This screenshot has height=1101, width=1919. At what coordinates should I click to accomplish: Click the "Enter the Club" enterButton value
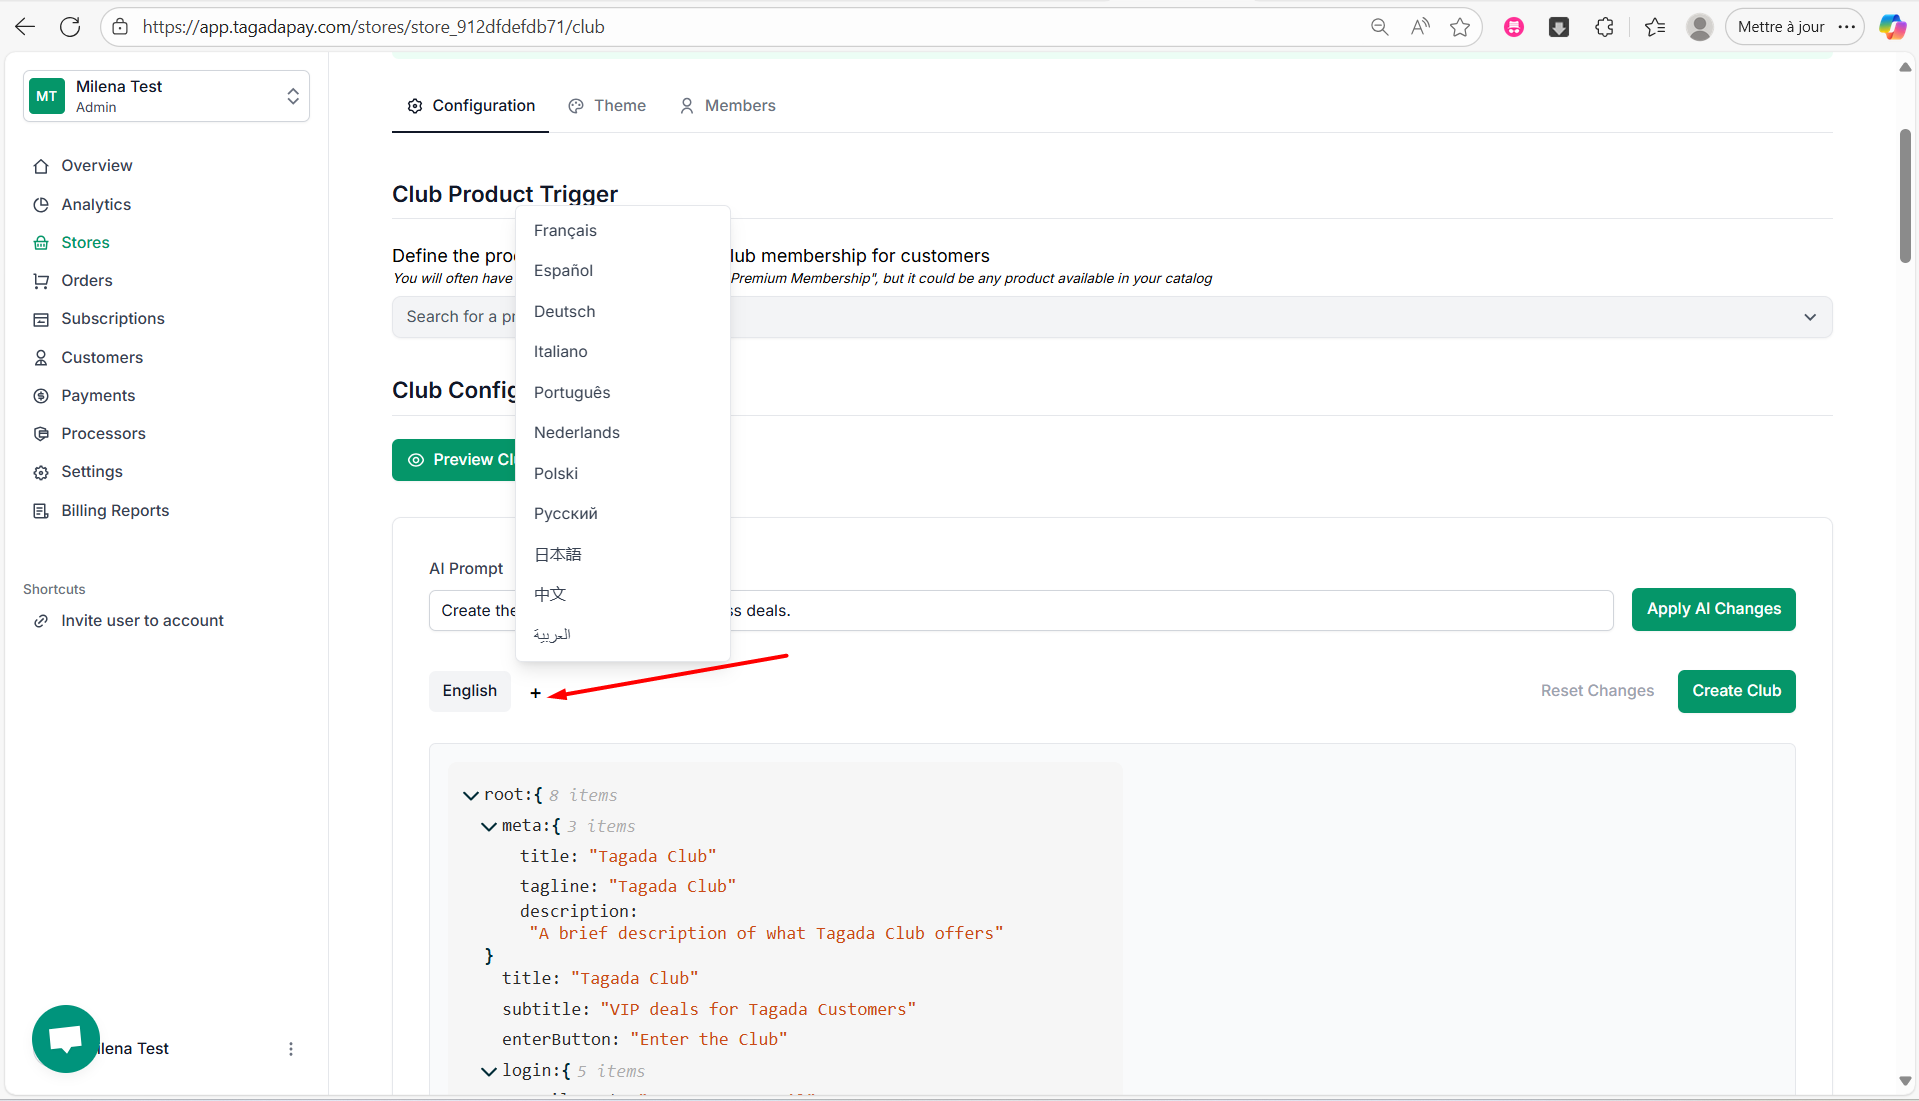pyautogui.click(x=708, y=1040)
